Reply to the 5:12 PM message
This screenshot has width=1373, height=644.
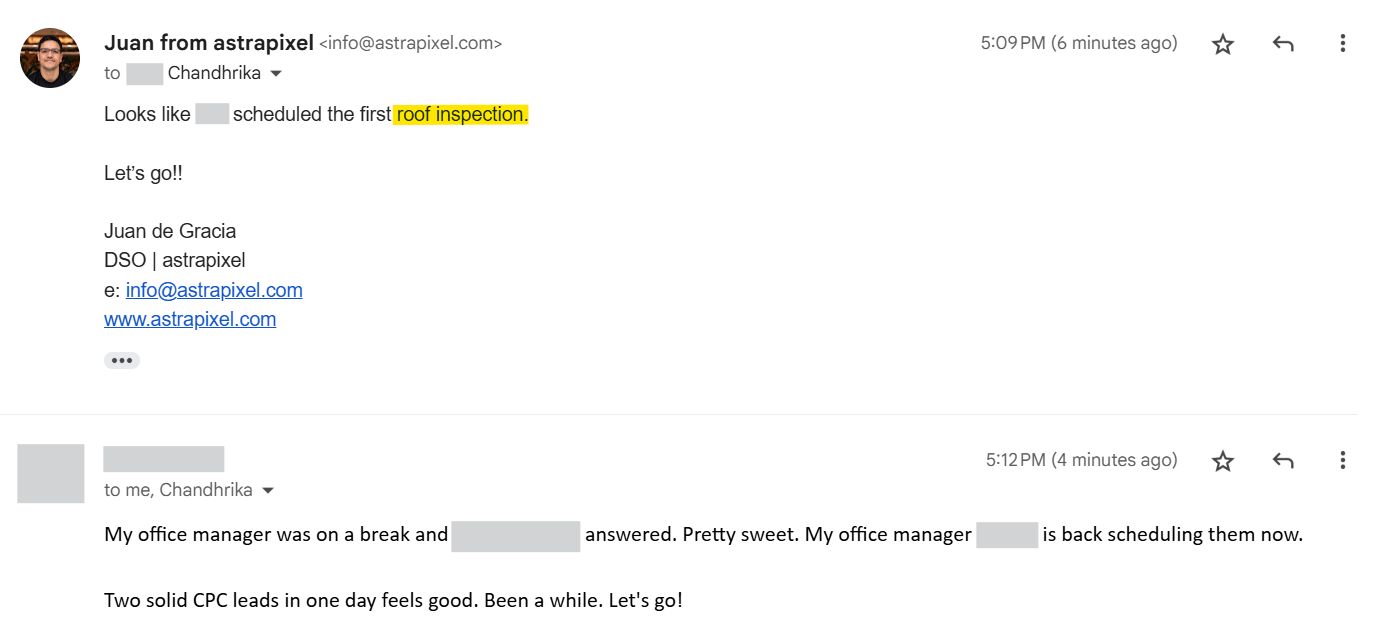(1283, 461)
